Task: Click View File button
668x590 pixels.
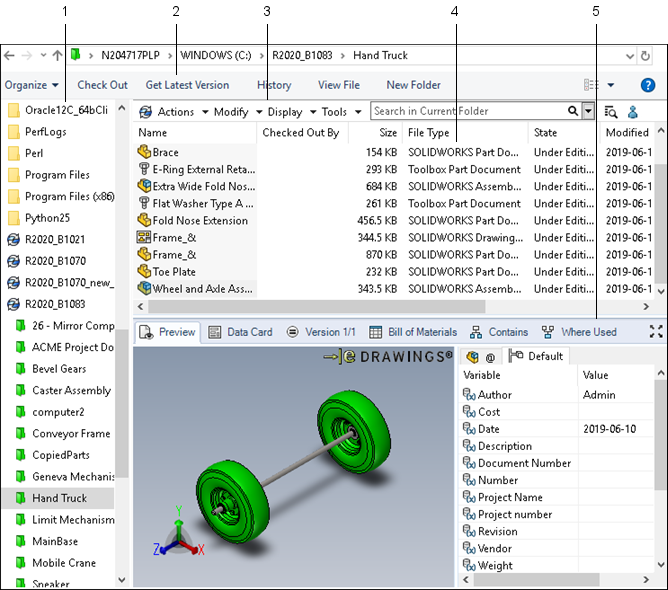Action: click(x=339, y=85)
